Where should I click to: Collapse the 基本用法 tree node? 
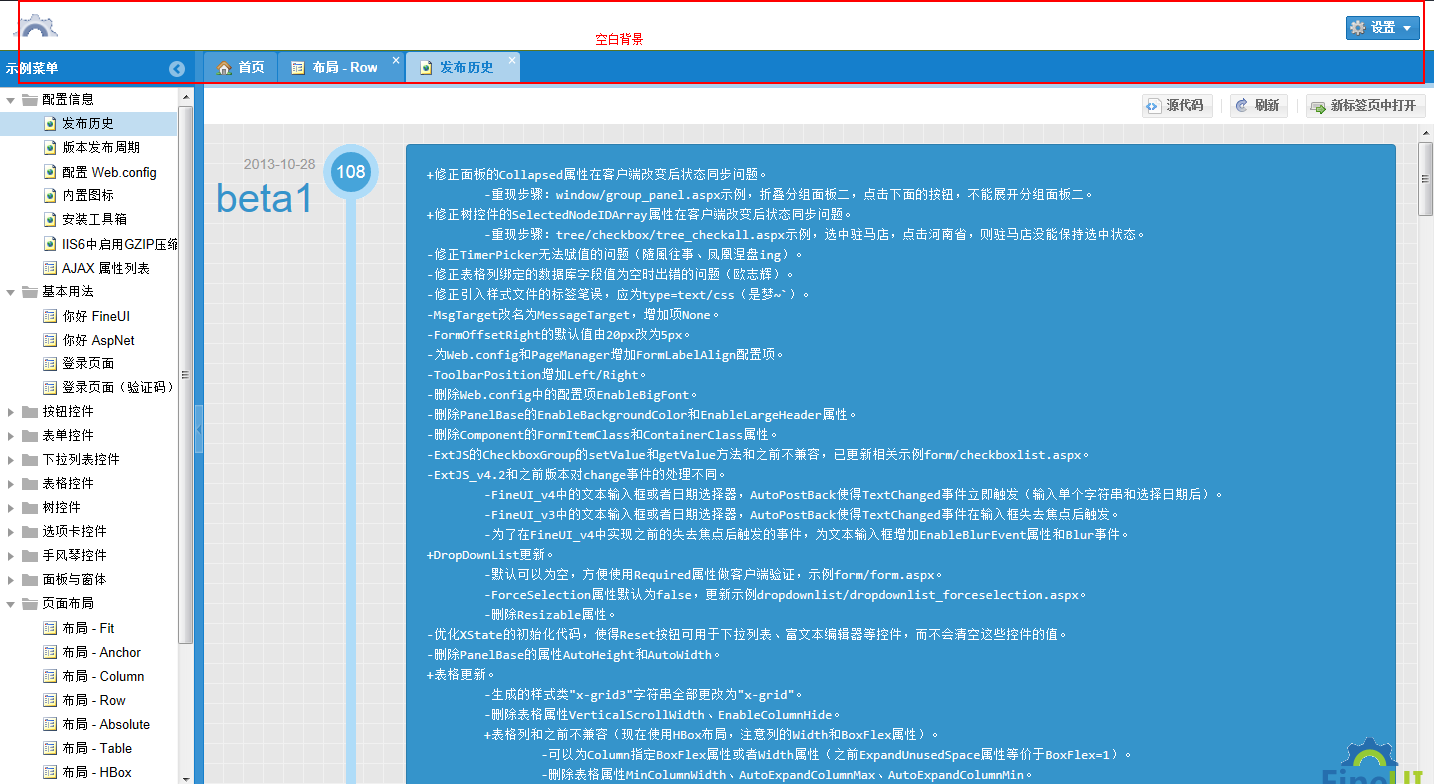(11, 291)
